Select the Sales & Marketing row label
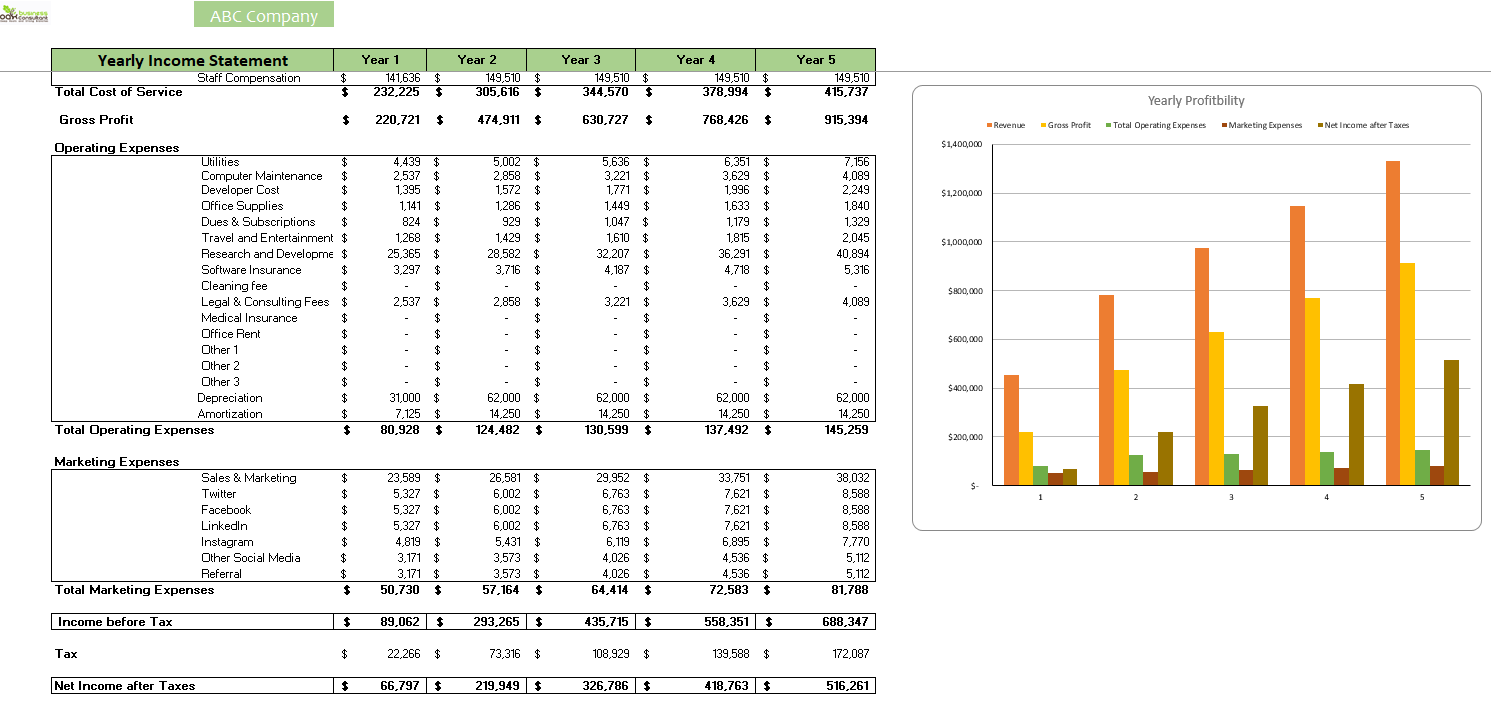This screenshot has width=1491, height=703. coord(251,477)
